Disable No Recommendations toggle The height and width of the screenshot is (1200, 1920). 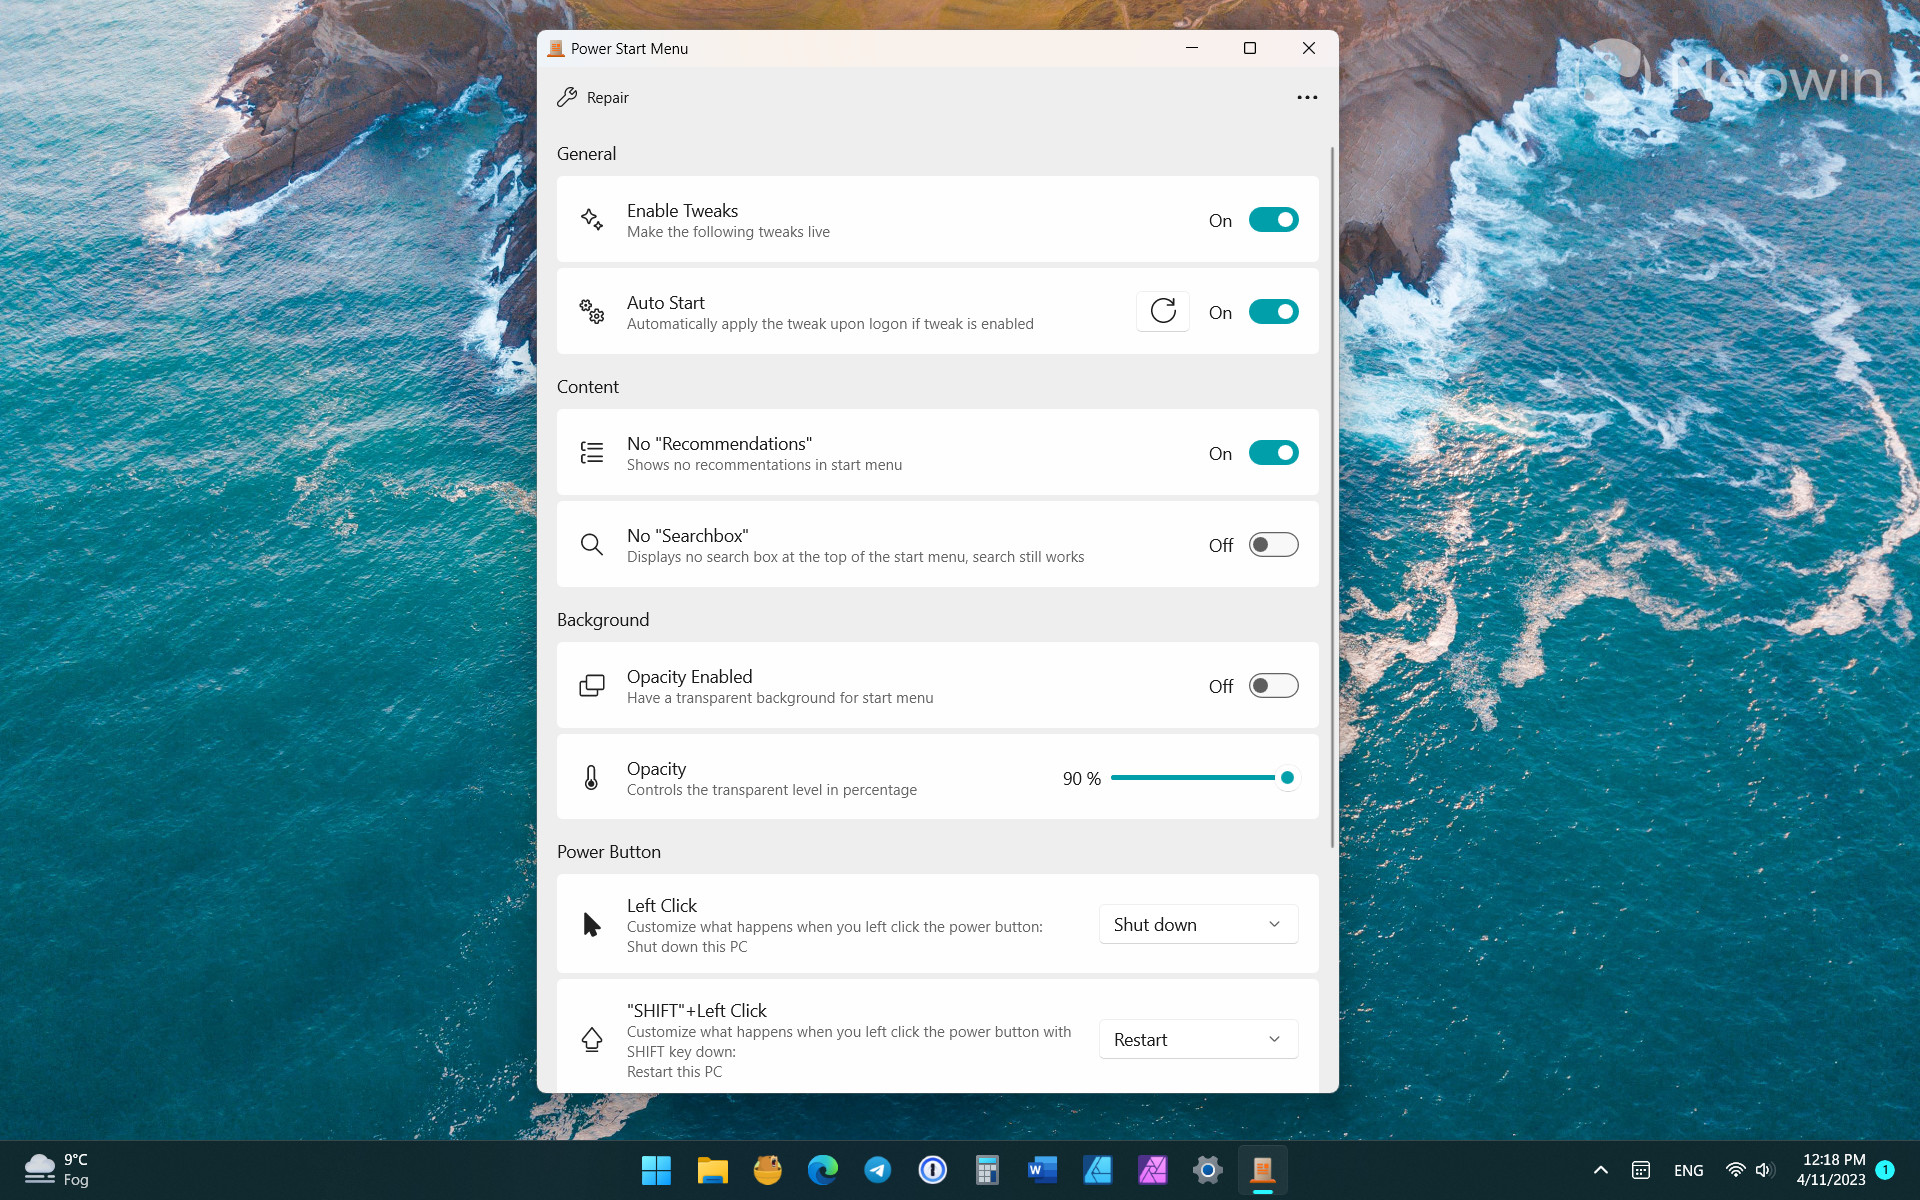(x=1273, y=452)
